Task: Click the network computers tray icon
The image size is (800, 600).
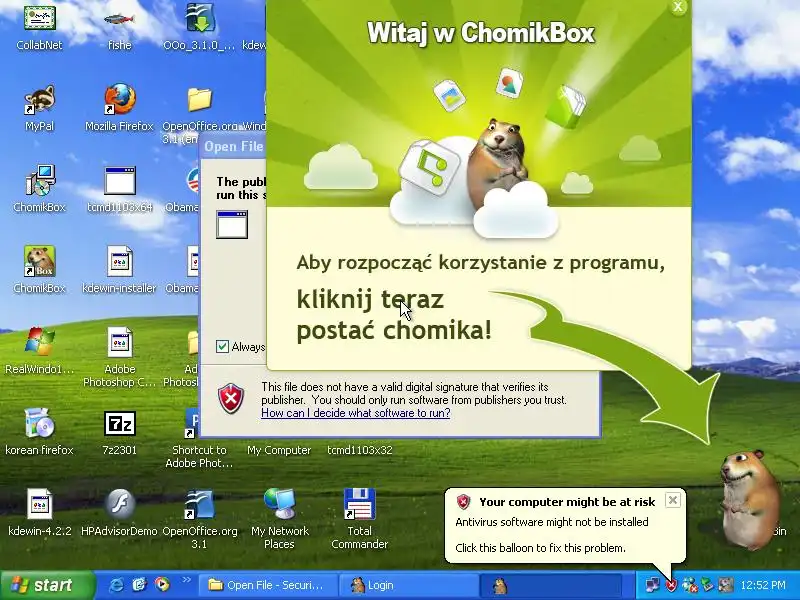Action: click(653, 585)
